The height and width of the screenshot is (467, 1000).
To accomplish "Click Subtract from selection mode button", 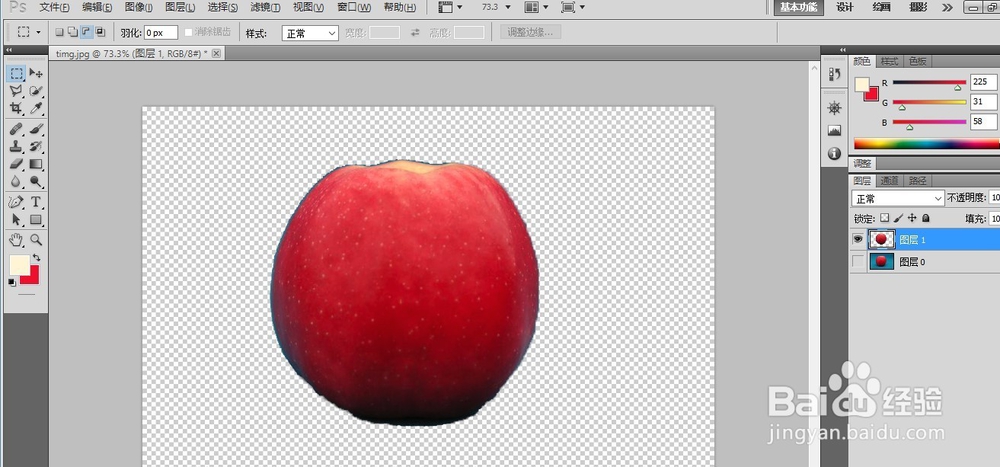I will tap(86, 32).
